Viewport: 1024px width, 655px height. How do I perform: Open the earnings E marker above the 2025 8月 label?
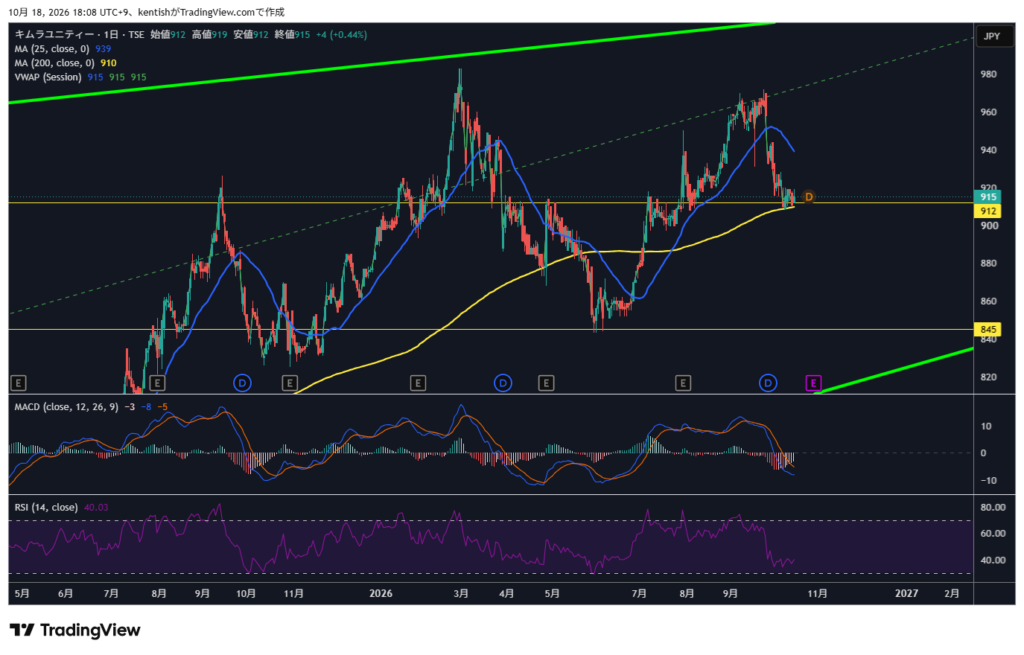pyautogui.click(x=157, y=383)
